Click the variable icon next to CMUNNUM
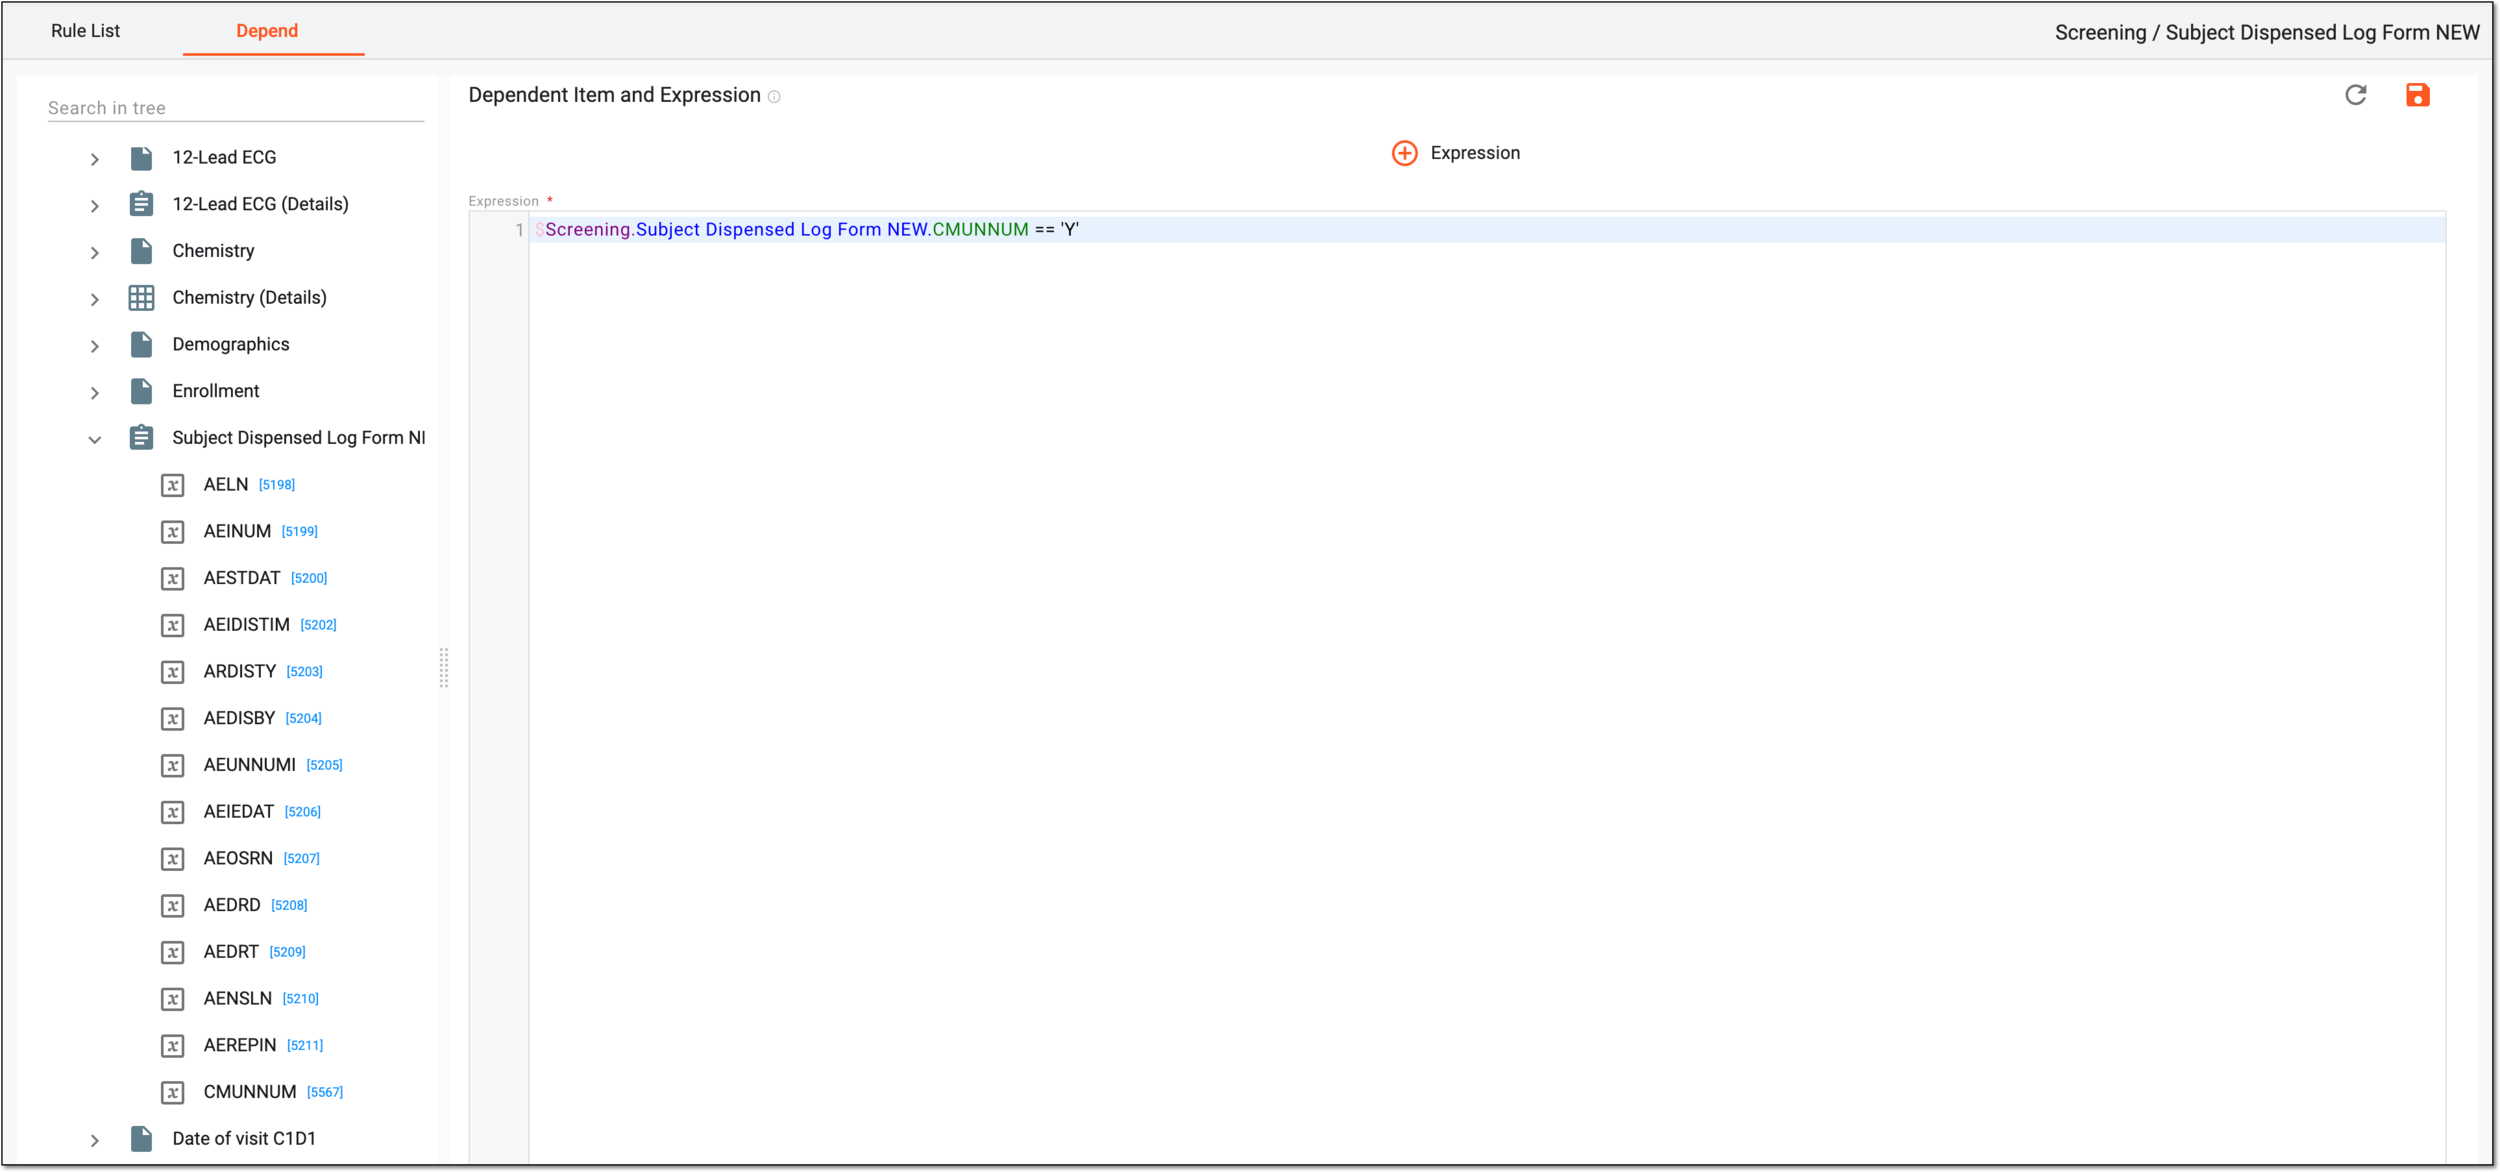The image size is (2500, 1172). pyautogui.click(x=173, y=1093)
